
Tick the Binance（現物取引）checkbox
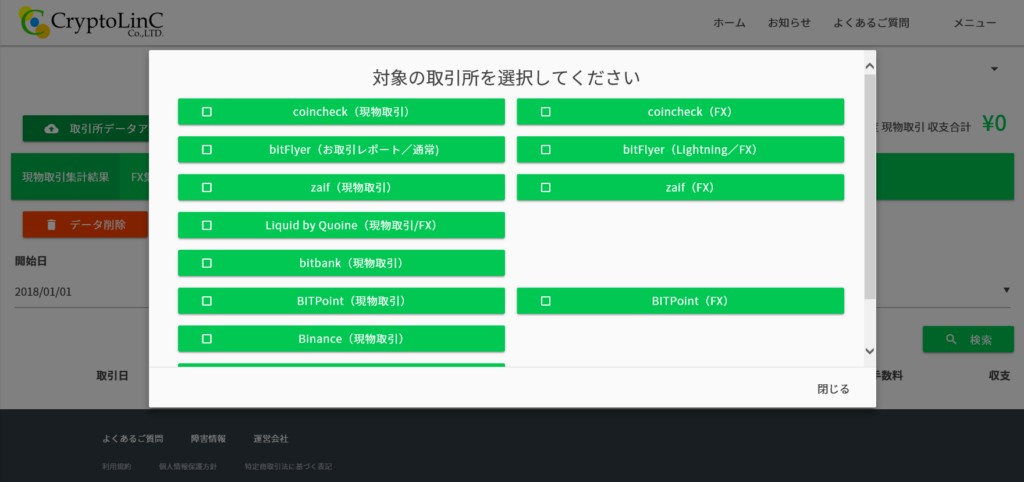tap(207, 339)
